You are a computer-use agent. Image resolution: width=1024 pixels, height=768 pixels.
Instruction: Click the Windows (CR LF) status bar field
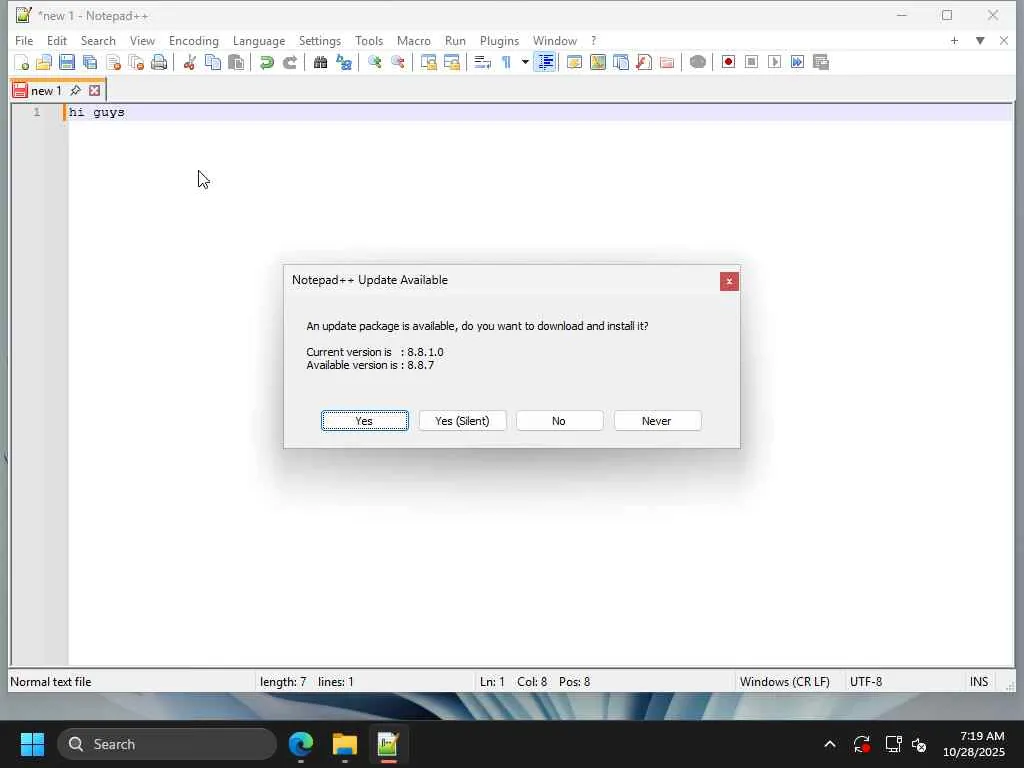tap(785, 682)
